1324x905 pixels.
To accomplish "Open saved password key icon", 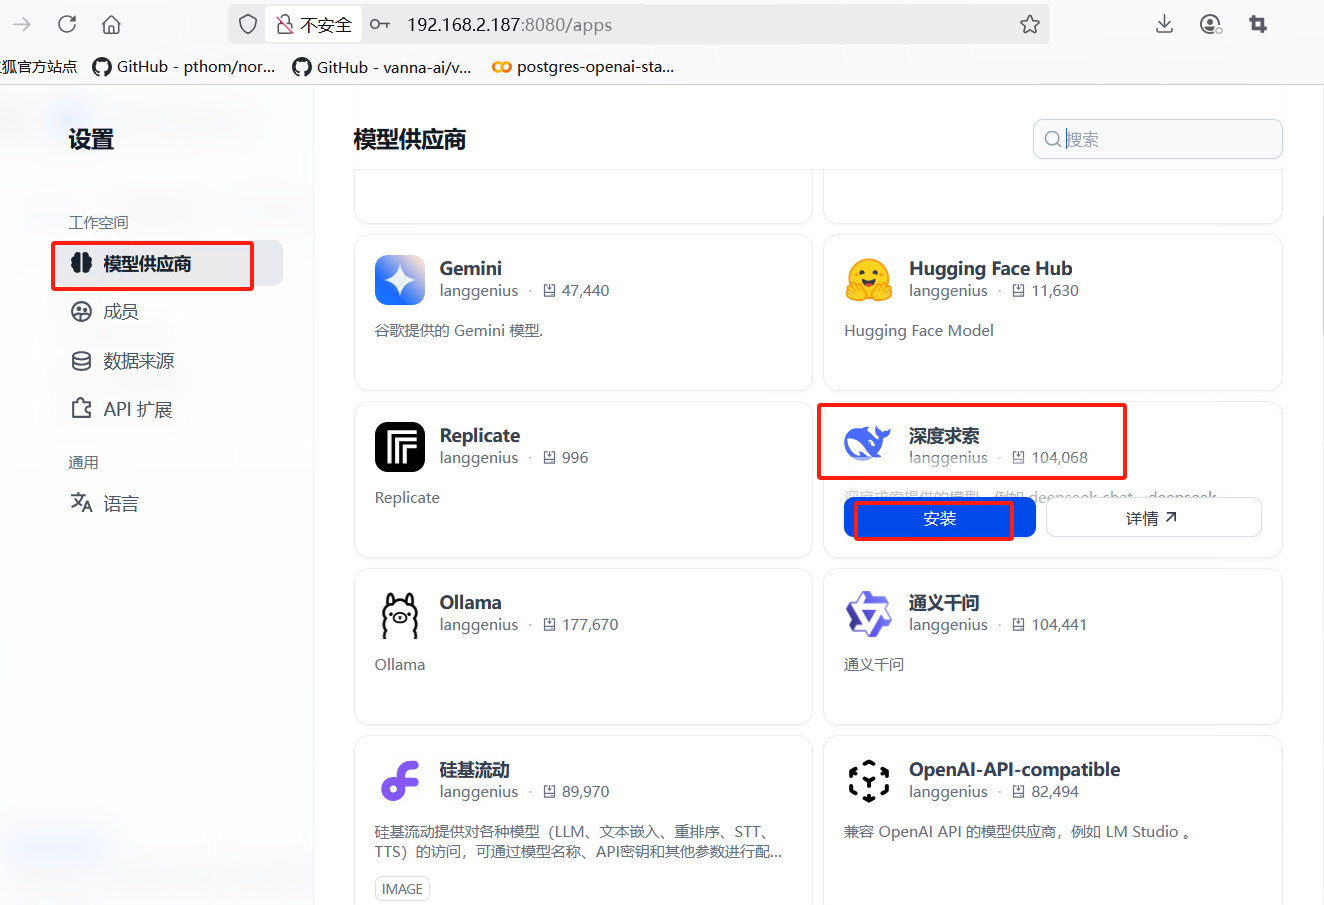I will pos(379,24).
